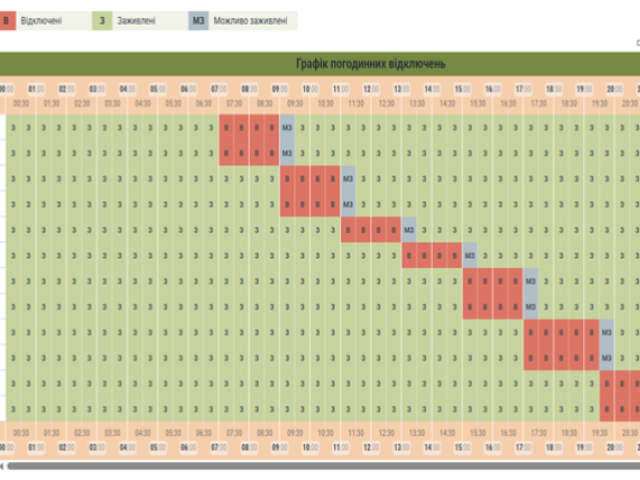This screenshot has height=480, width=640.
Task: Select the 07:00 hour in the upper time header
Action: pyautogui.click(x=218, y=89)
